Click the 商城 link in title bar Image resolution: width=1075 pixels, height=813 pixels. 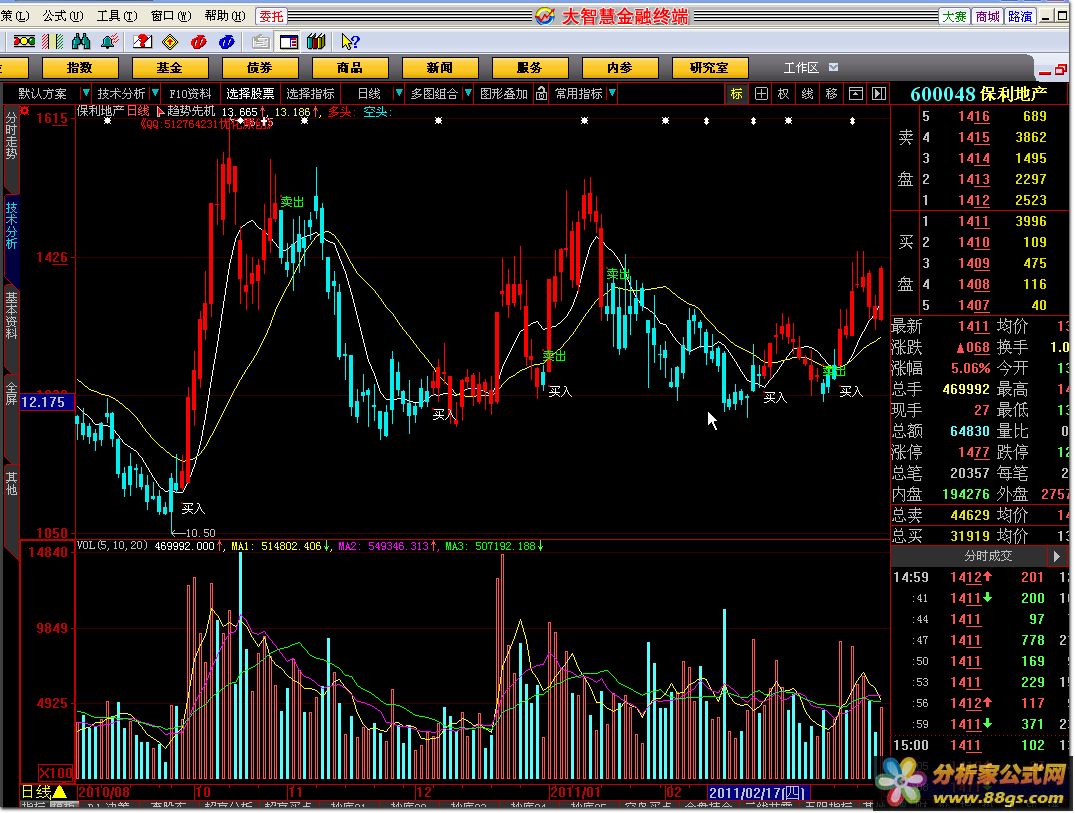point(987,16)
